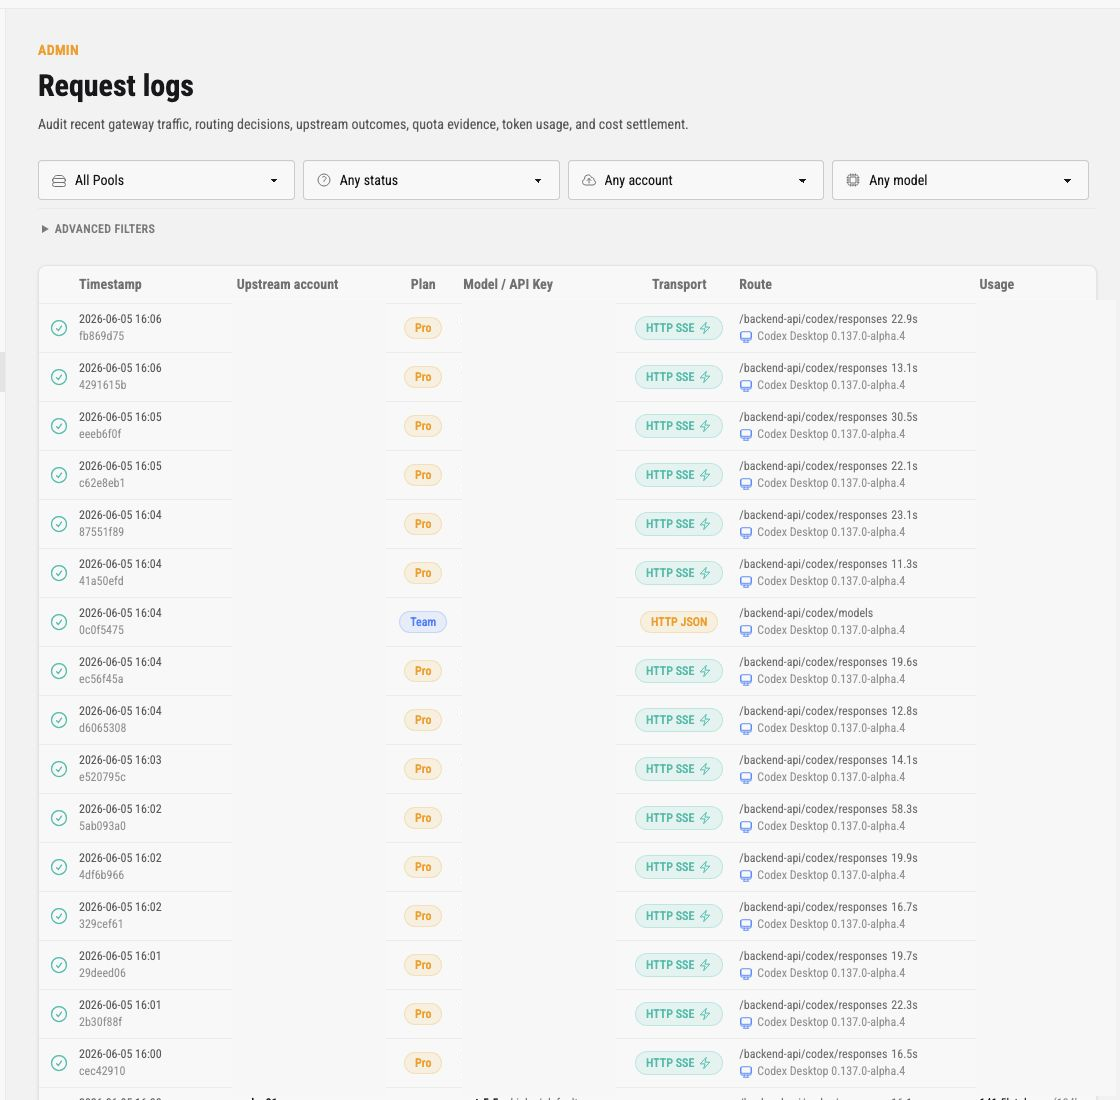The height and width of the screenshot is (1100, 1120).
Task: Click success status icon for request 5ab093a0
Action: 59,818
